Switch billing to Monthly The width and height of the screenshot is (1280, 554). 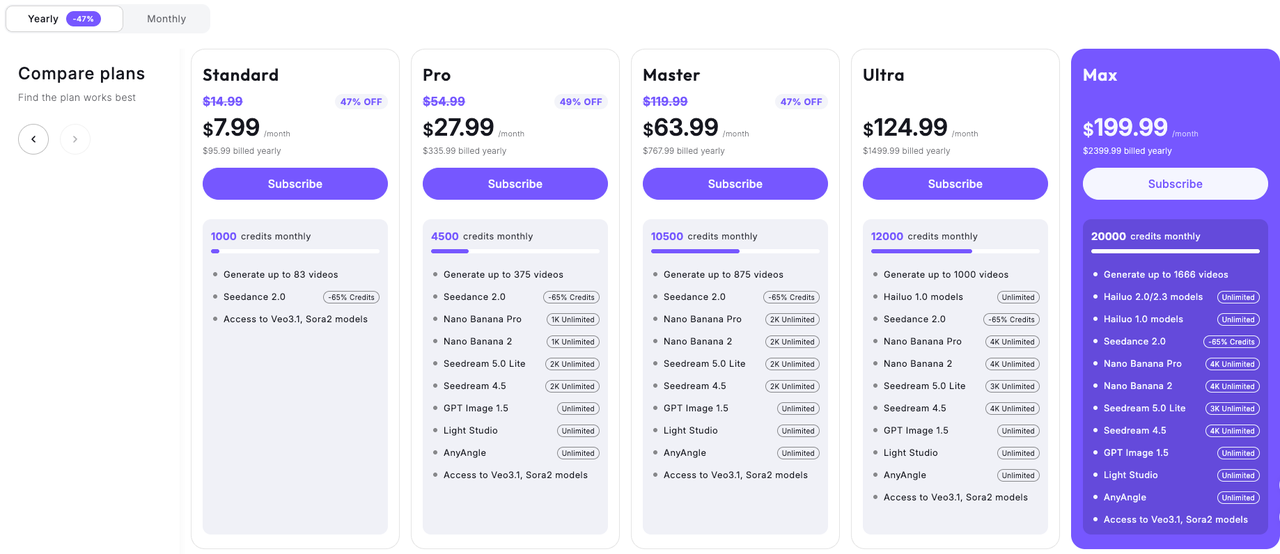(x=166, y=19)
